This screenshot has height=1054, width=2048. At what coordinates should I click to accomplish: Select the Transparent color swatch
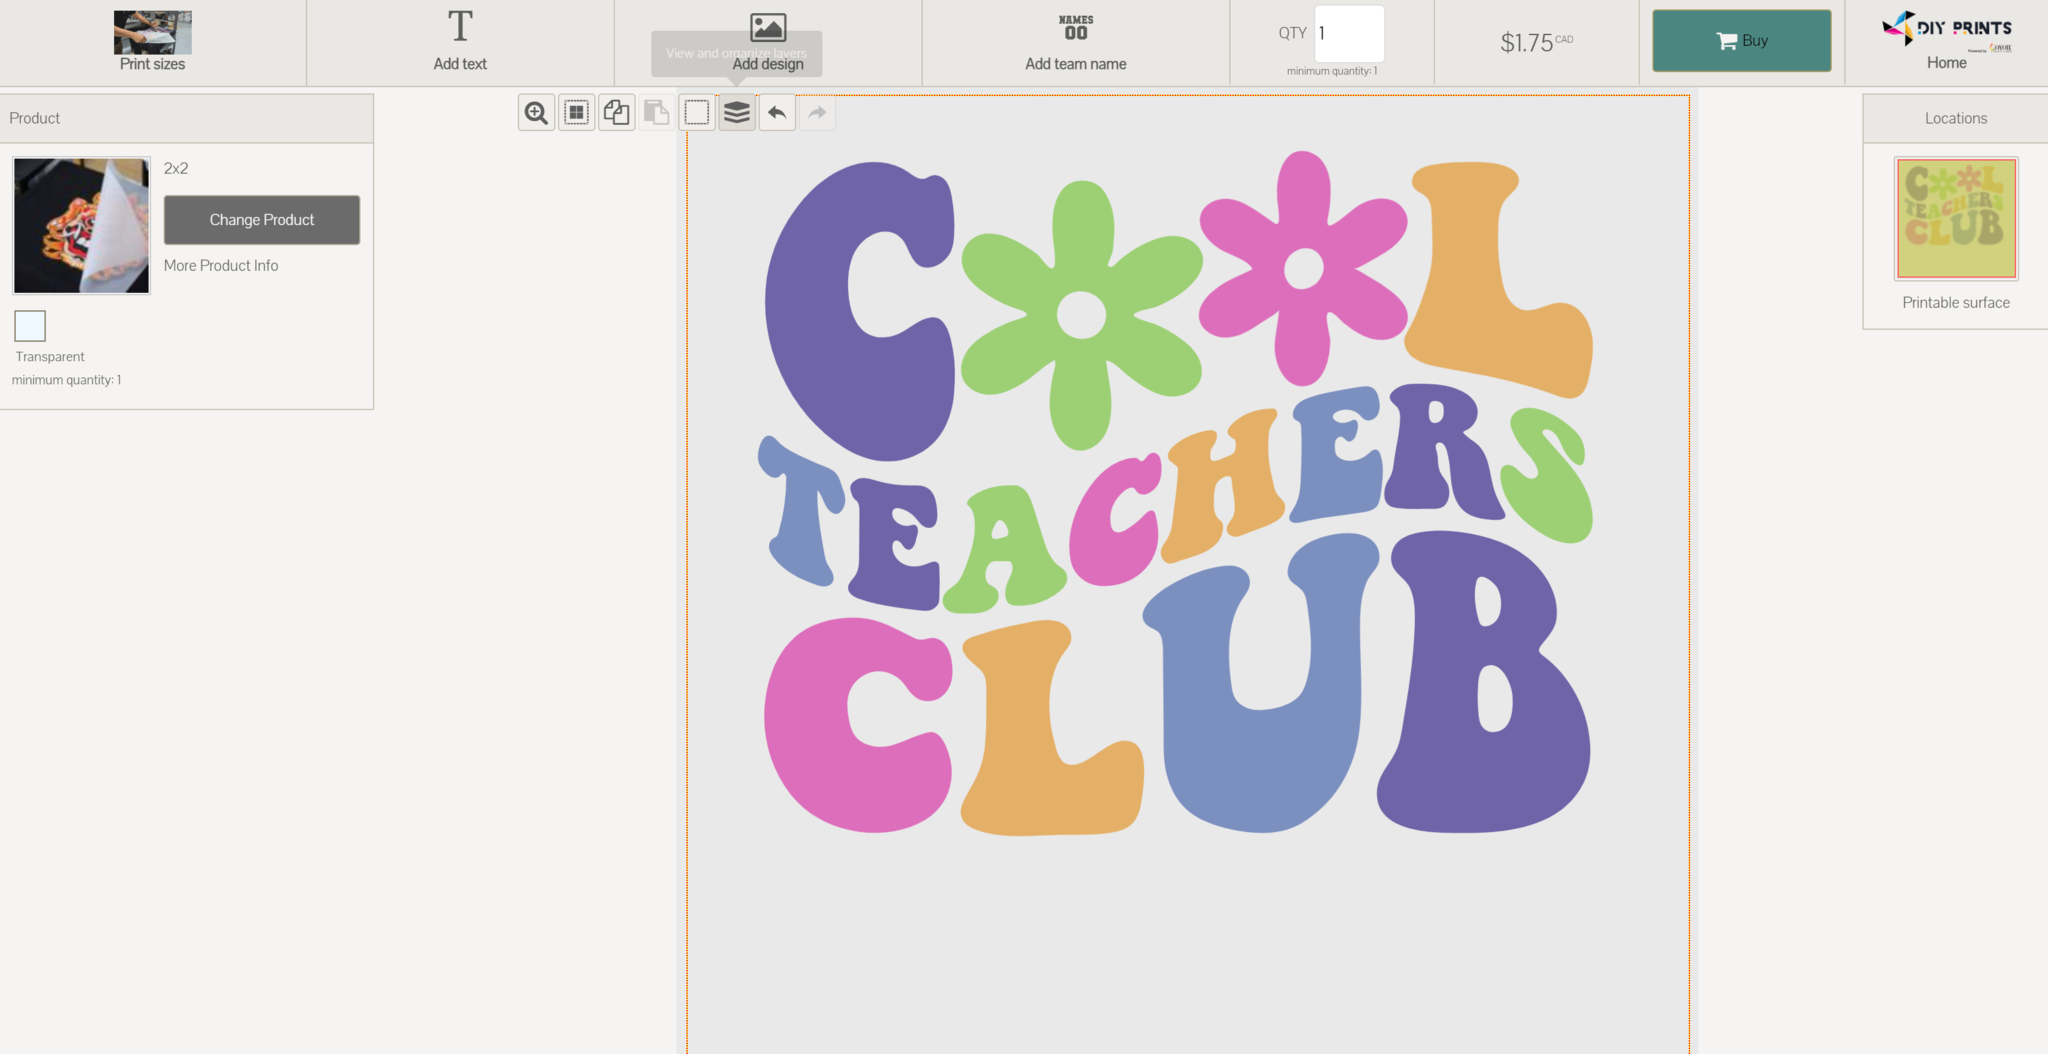point(30,326)
